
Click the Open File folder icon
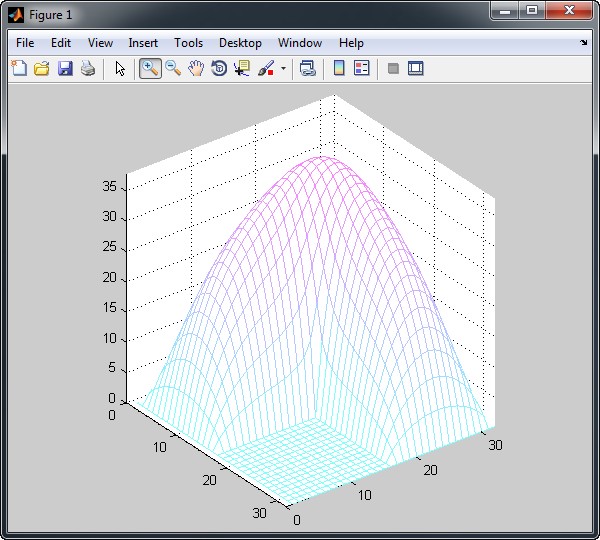tap(42, 69)
